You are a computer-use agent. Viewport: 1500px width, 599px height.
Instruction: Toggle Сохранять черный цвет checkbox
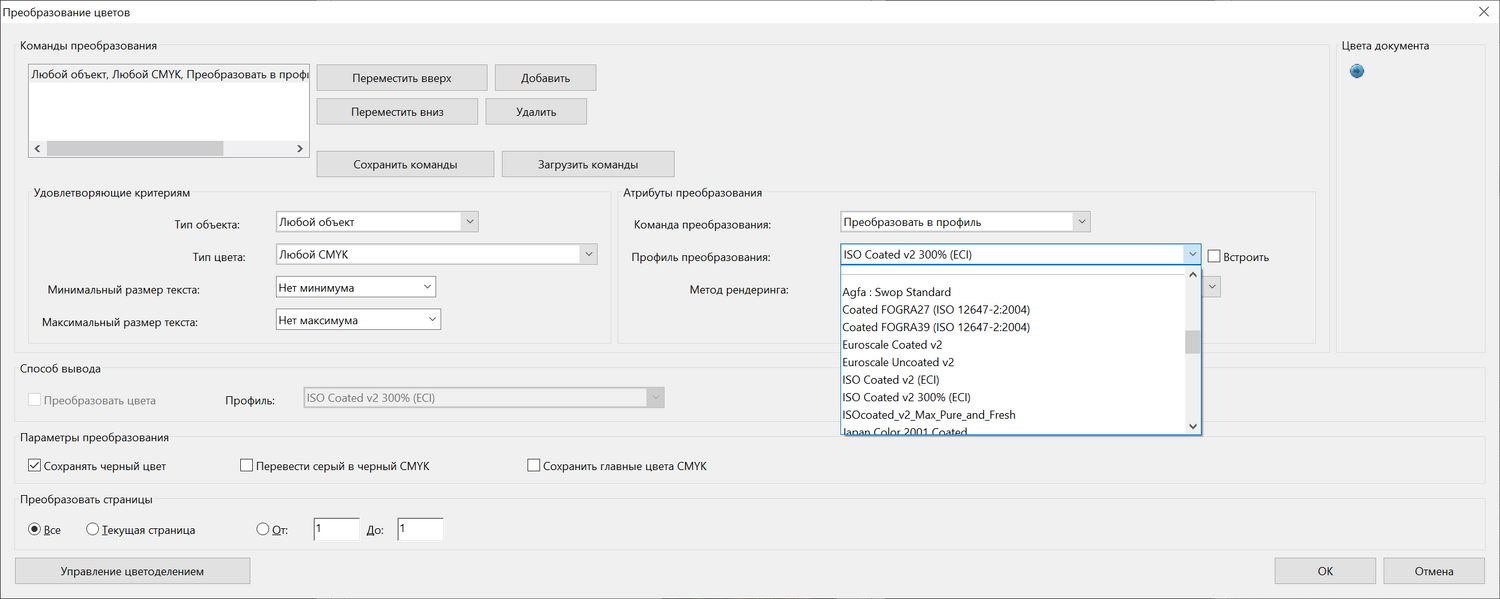click(x=35, y=465)
